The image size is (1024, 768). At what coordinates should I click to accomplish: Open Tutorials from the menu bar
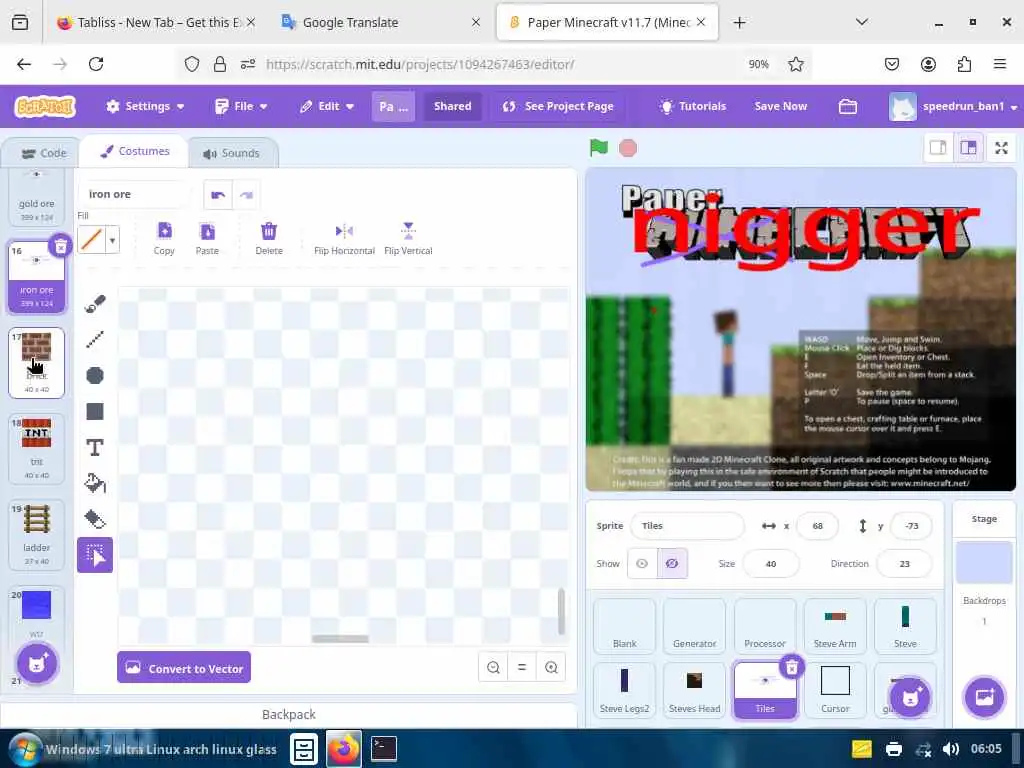click(x=694, y=106)
